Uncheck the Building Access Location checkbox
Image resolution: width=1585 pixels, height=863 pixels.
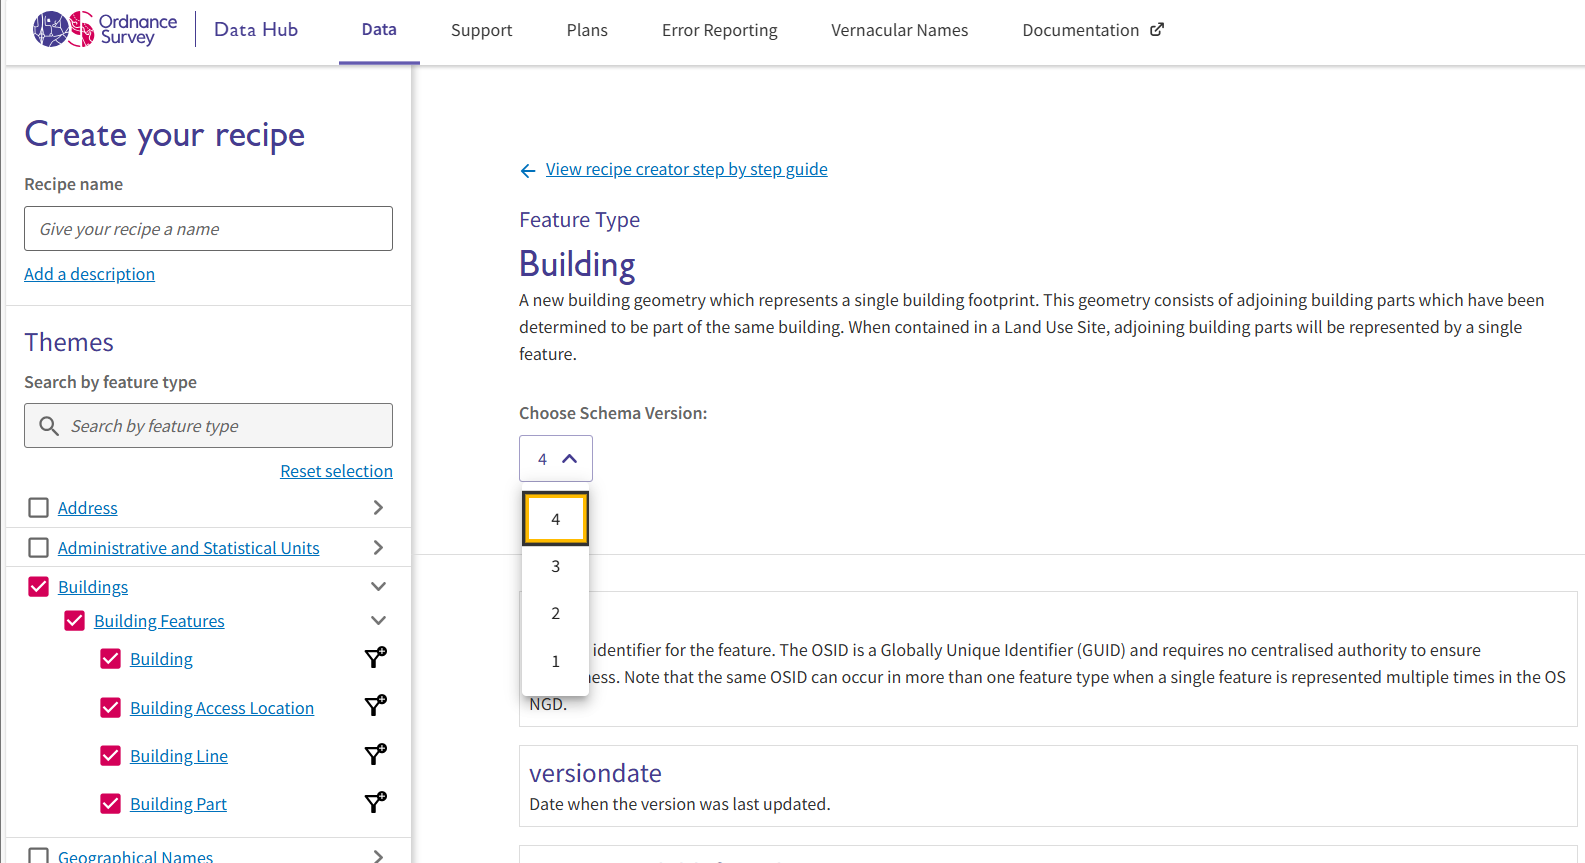pyautogui.click(x=110, y=708)
